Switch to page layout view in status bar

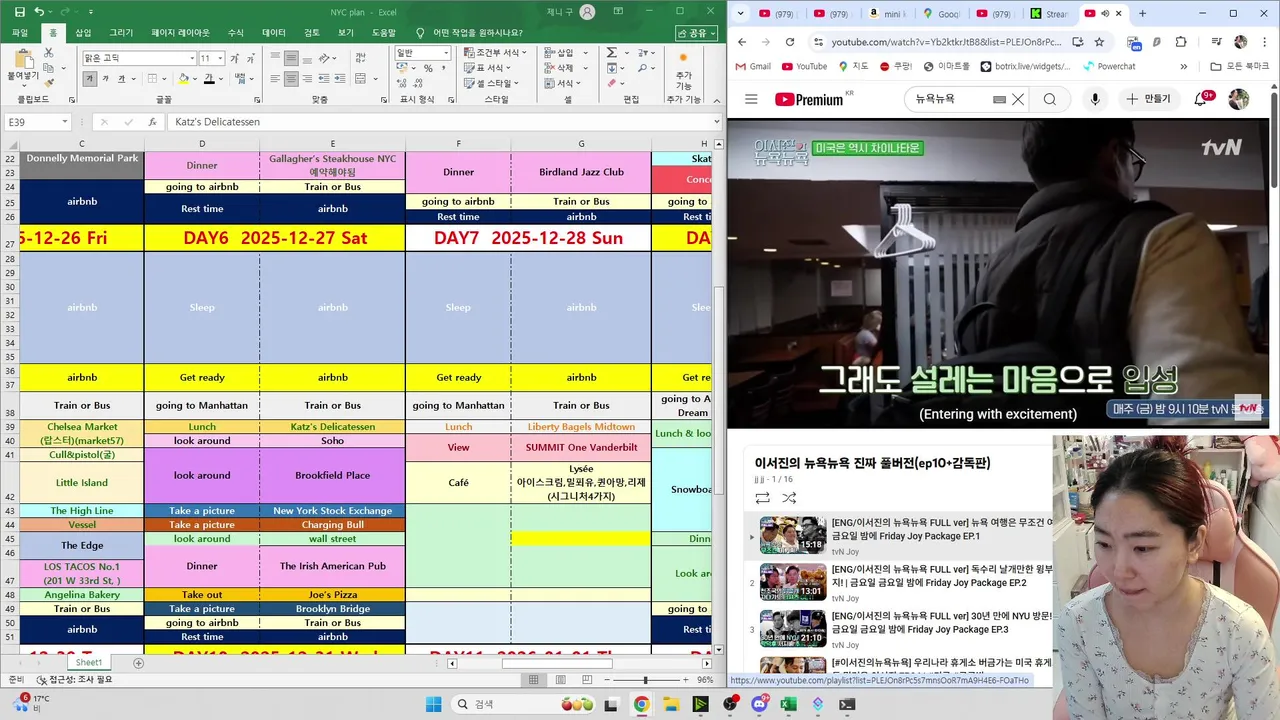pyautogui.click(x=560, y=679)
